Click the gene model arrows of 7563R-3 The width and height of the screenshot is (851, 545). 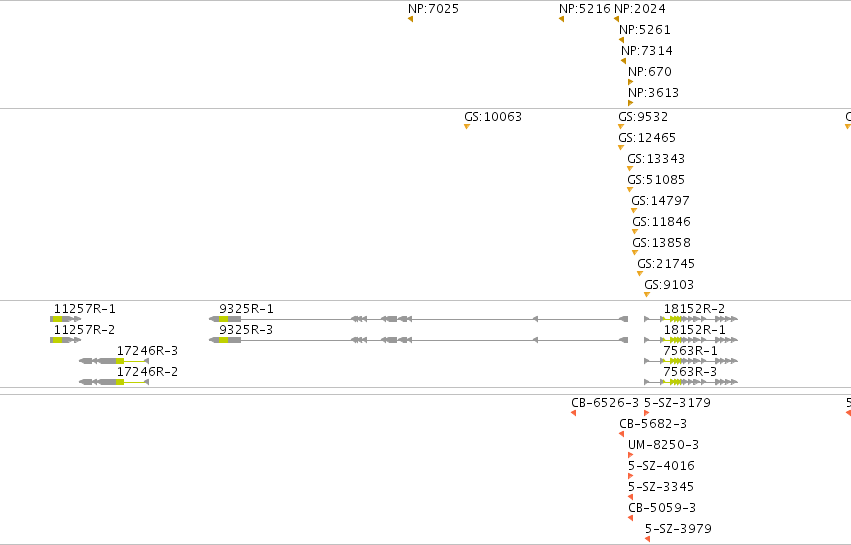pos(691,382)
